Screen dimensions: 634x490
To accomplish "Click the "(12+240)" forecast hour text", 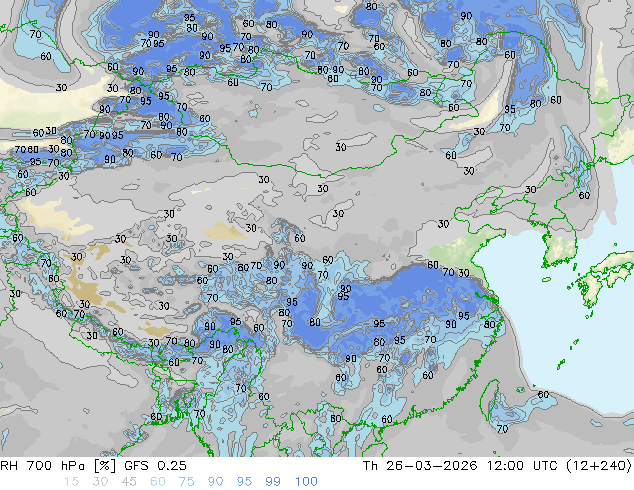I will click(x=599, y=466).
